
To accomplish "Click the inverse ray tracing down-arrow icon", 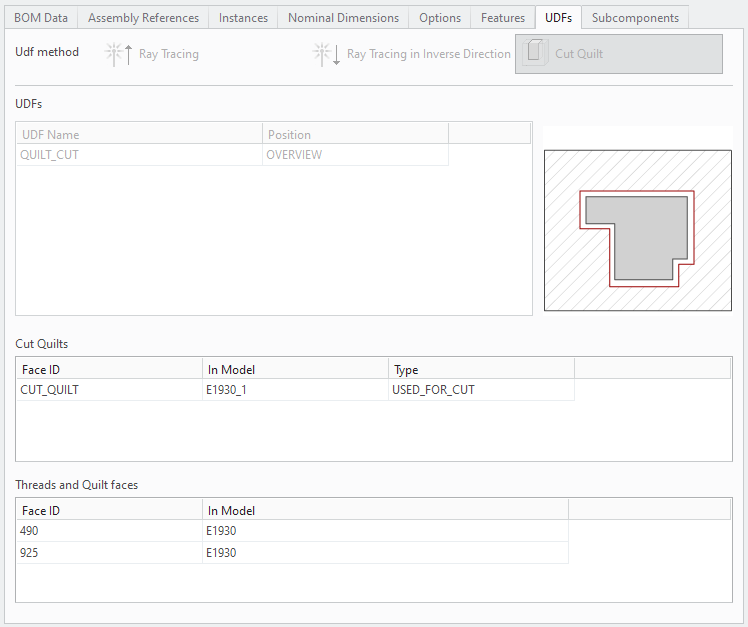I will 327,54.
